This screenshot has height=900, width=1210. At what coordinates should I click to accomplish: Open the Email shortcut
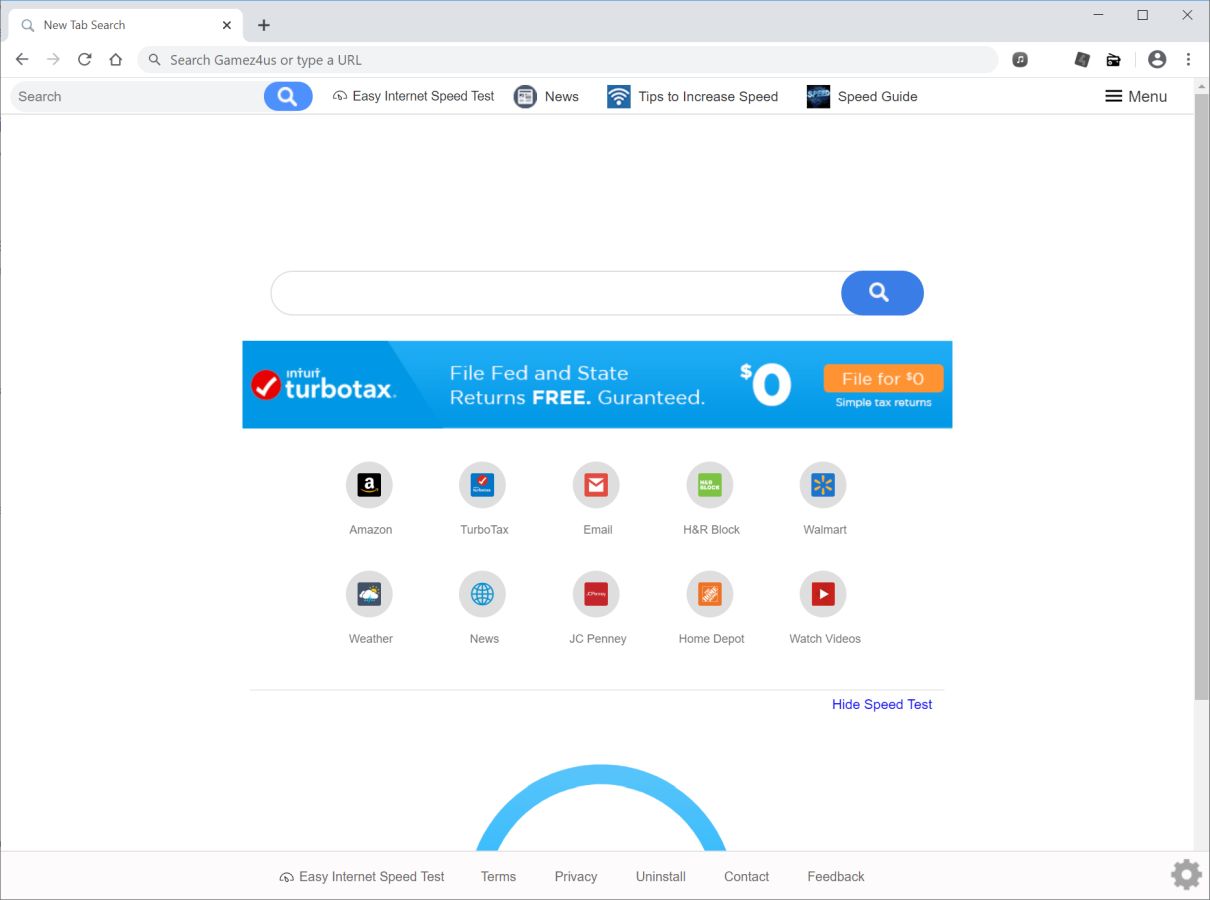point(596,484)
